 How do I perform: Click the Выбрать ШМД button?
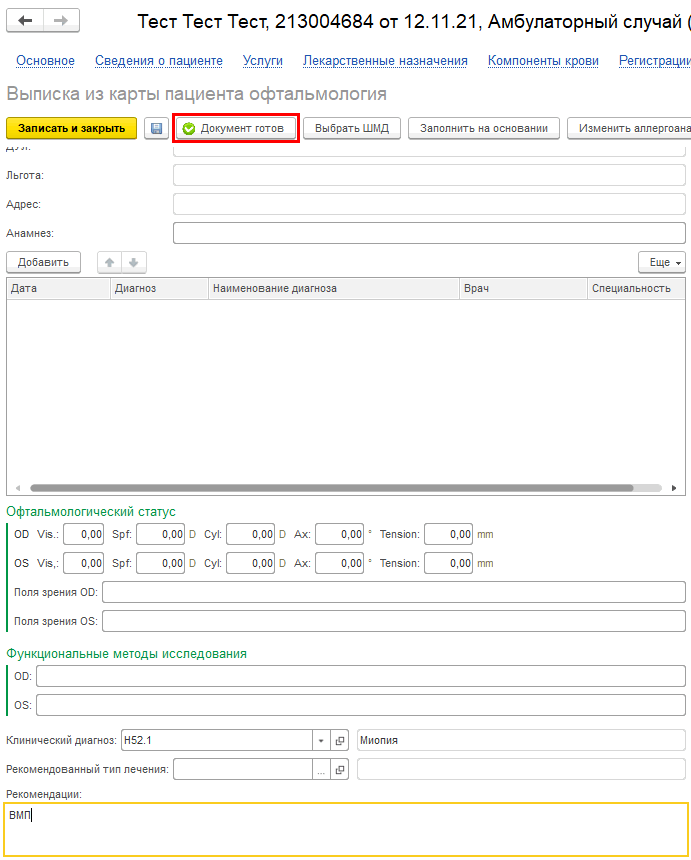point(352,128)
